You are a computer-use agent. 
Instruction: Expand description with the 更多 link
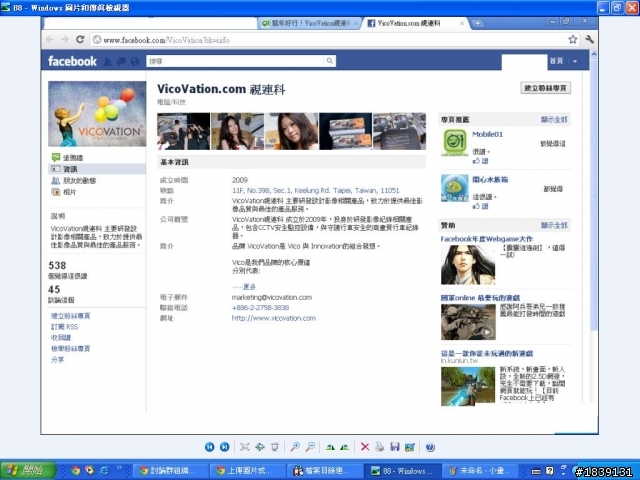(x=250, y=287)
